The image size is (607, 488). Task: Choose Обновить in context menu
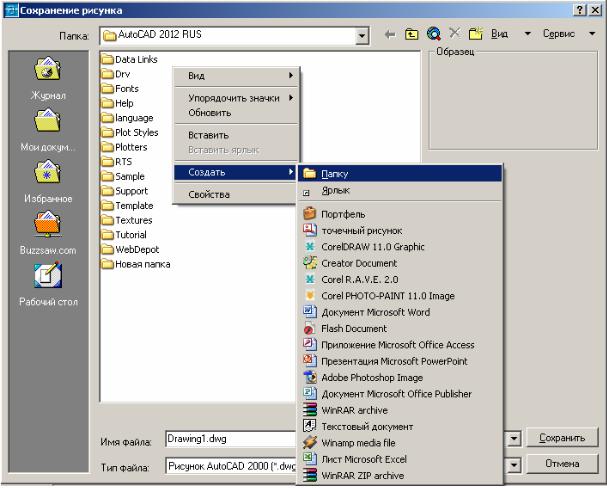pos(236,113)
